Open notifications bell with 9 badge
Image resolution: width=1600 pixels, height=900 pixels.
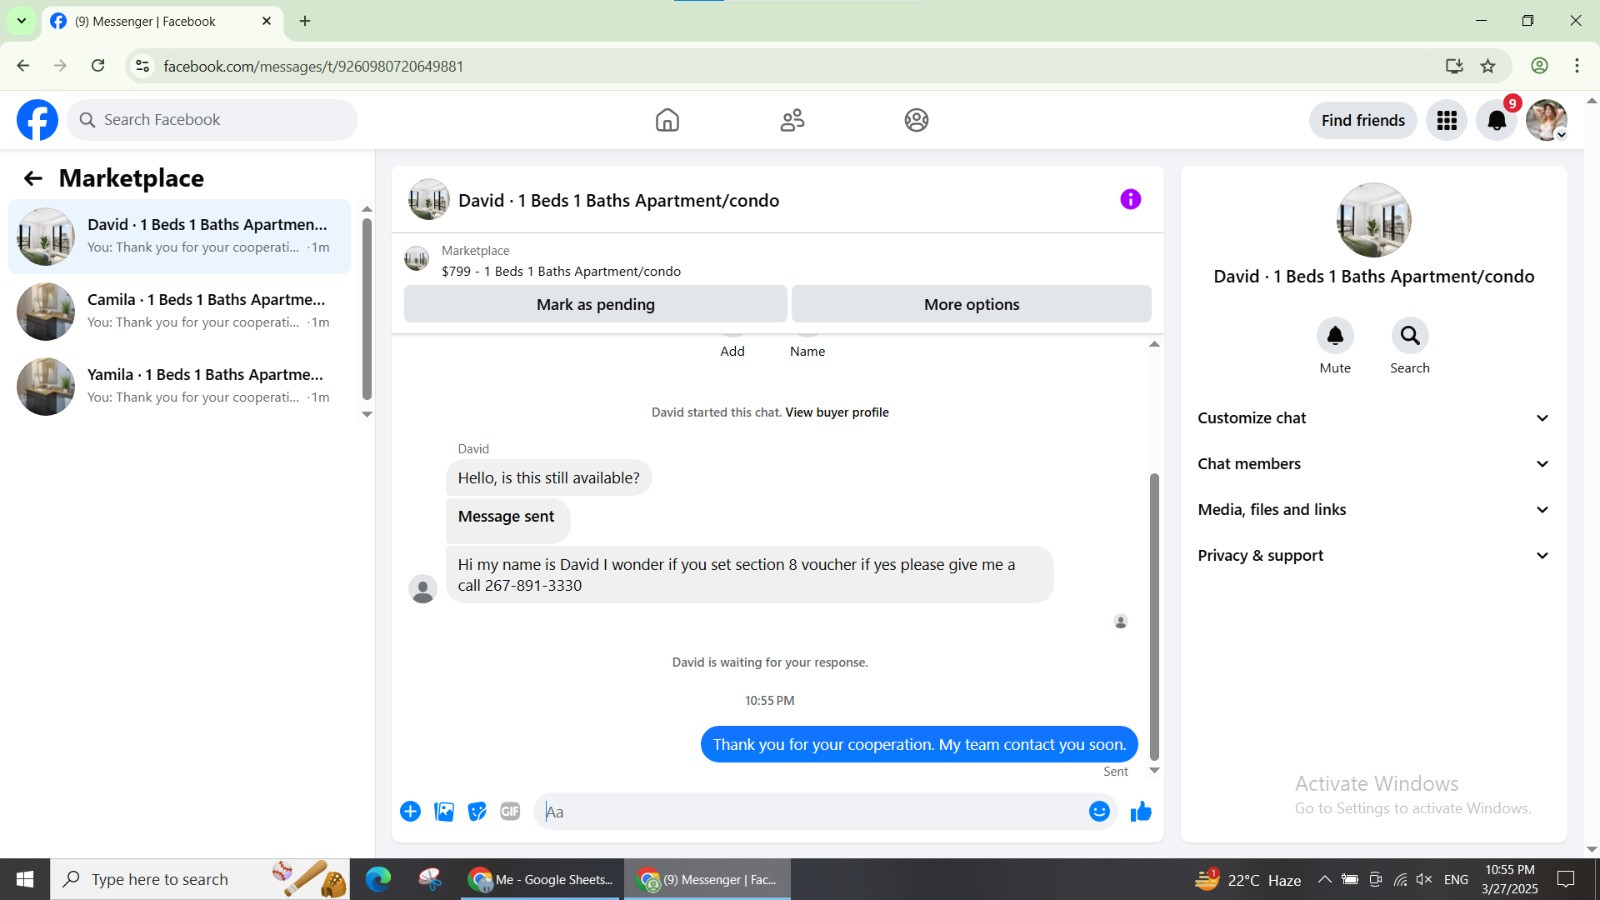[1497, 120]
